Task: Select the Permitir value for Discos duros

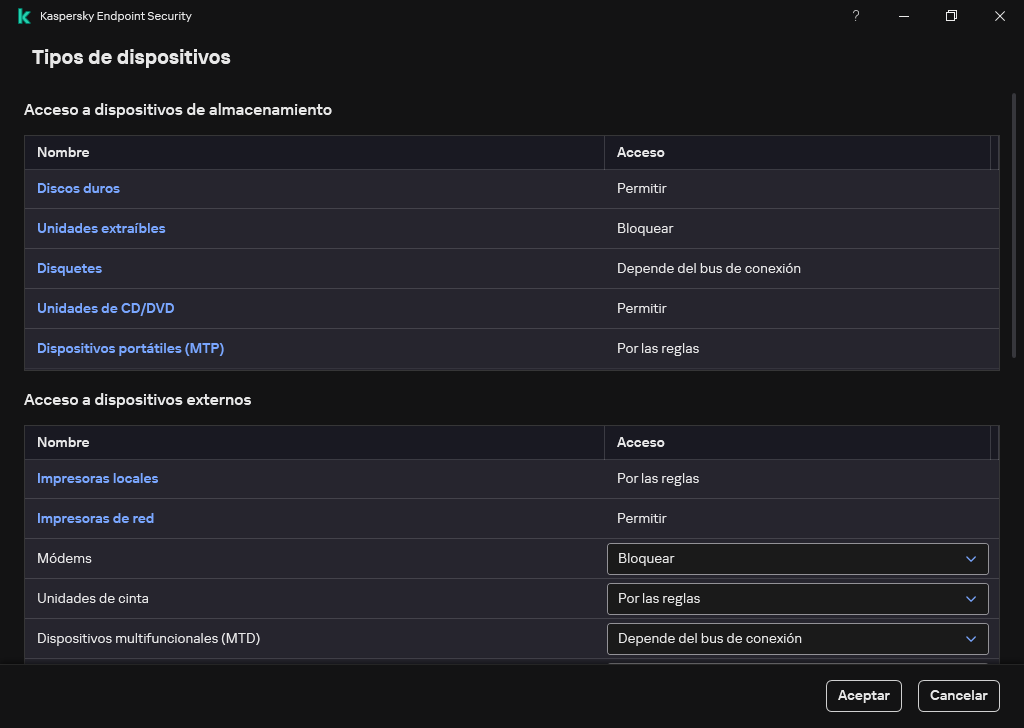Action: coord(641,188)
